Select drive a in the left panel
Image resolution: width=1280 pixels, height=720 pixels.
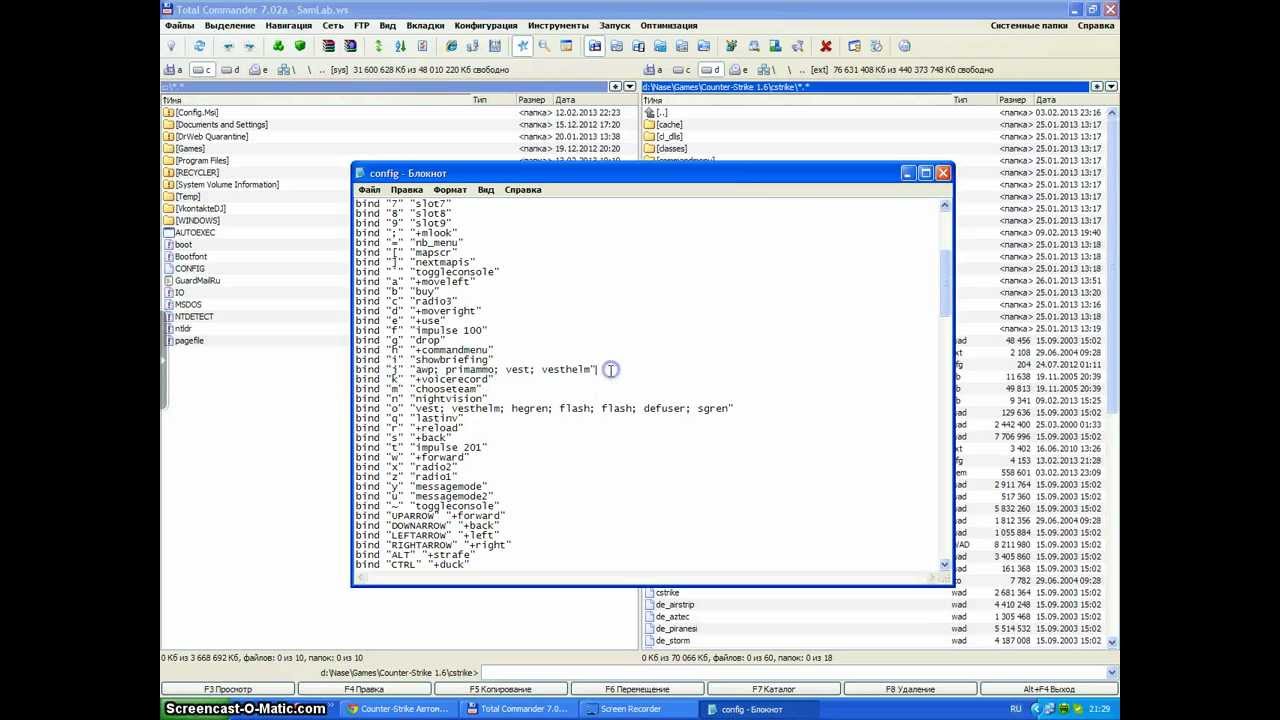174,70
